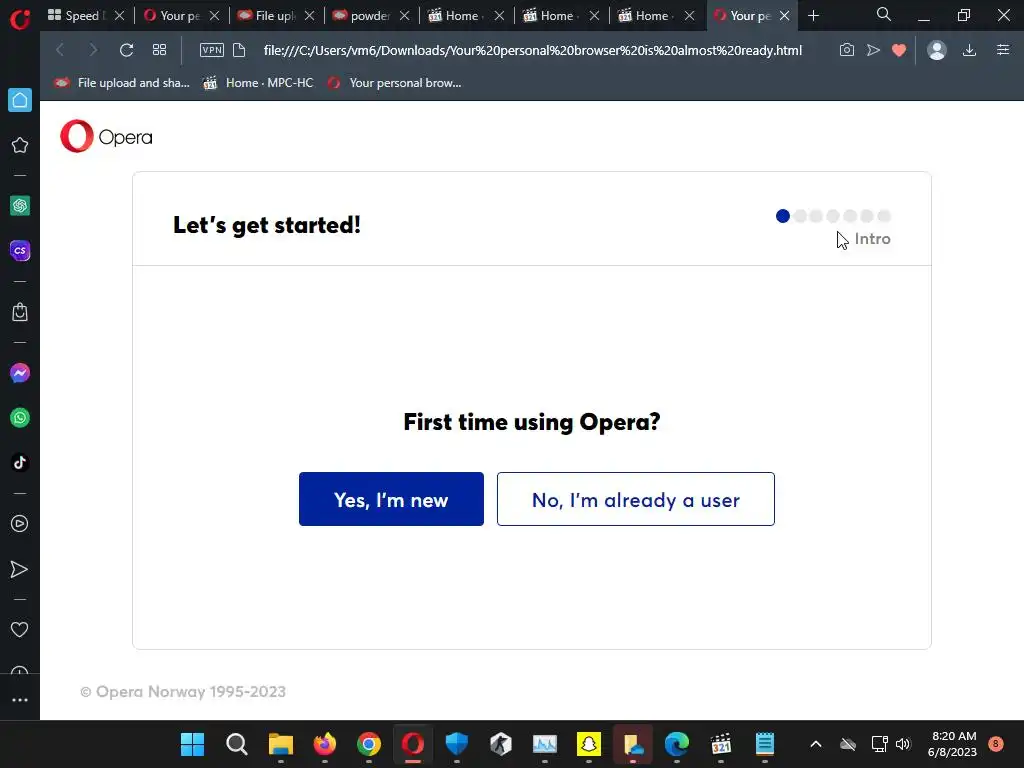Open MPC-HC 321 icon in taskbar

721,744
